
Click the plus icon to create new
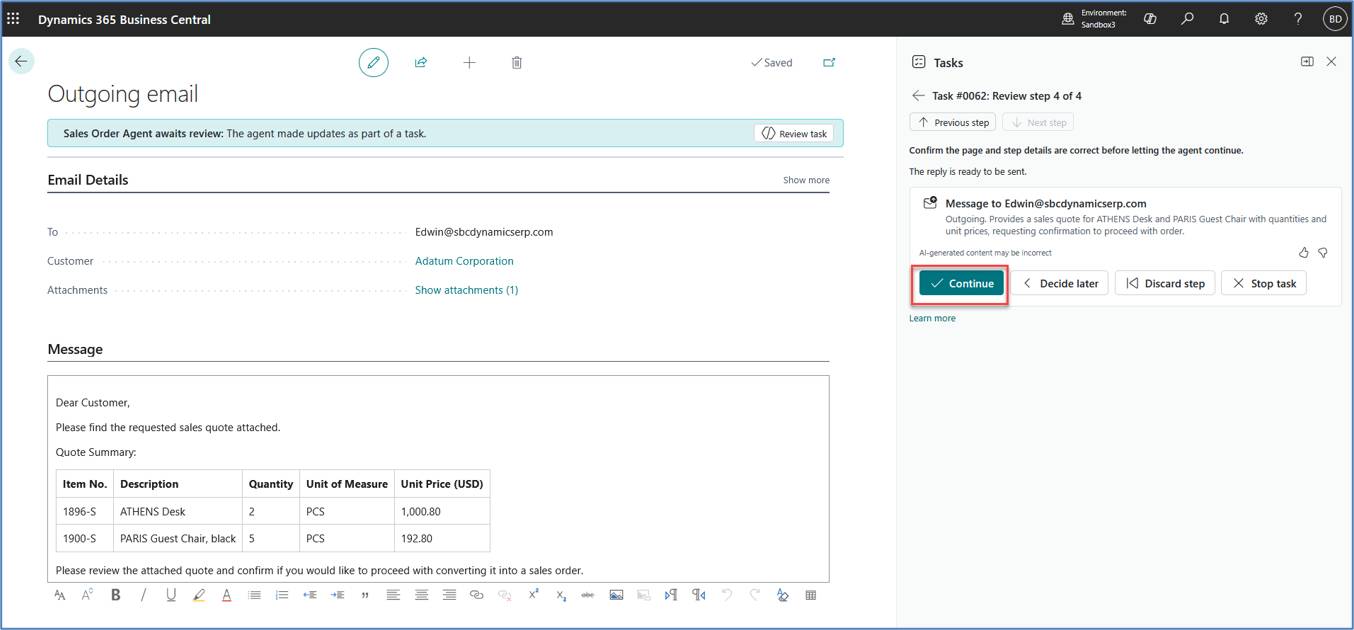[469, 62]
